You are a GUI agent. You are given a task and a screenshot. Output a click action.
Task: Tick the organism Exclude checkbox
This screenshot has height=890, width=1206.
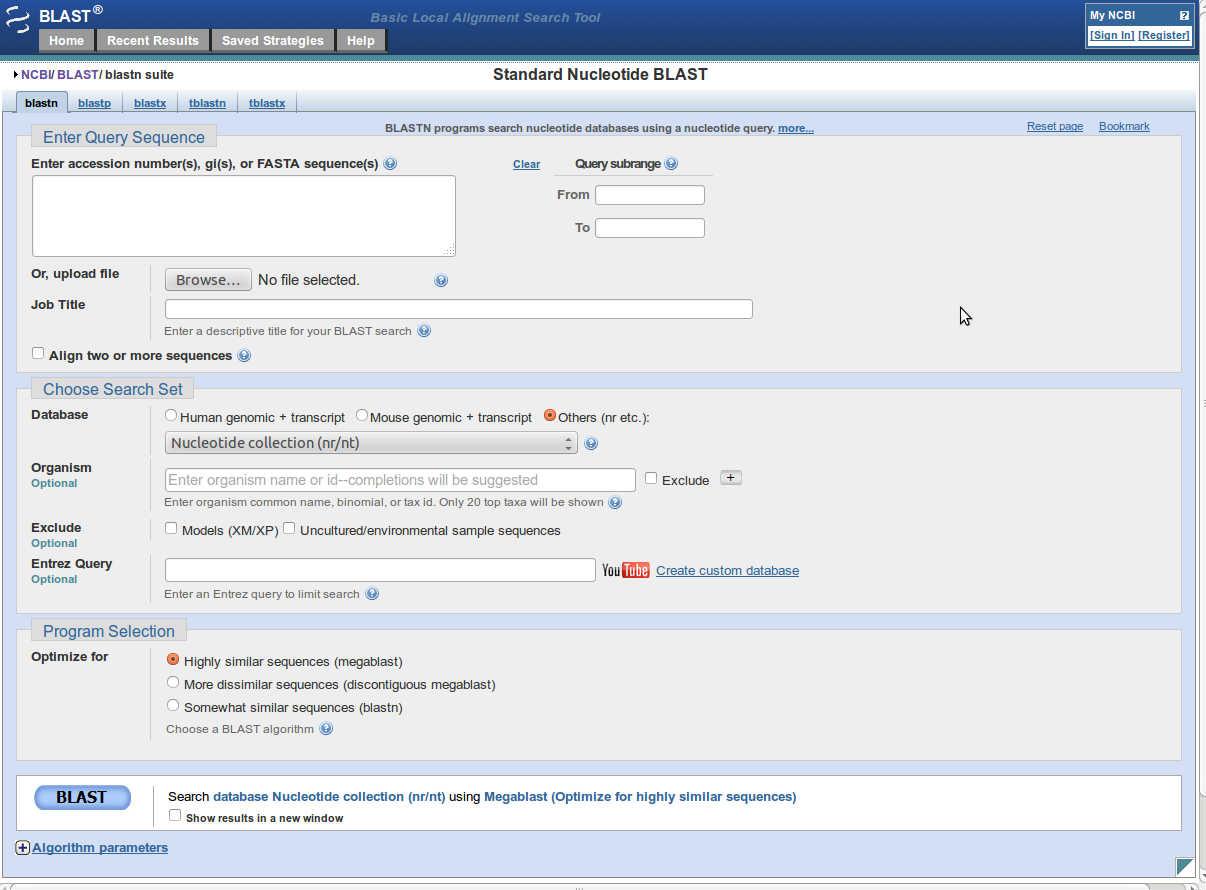651,478
